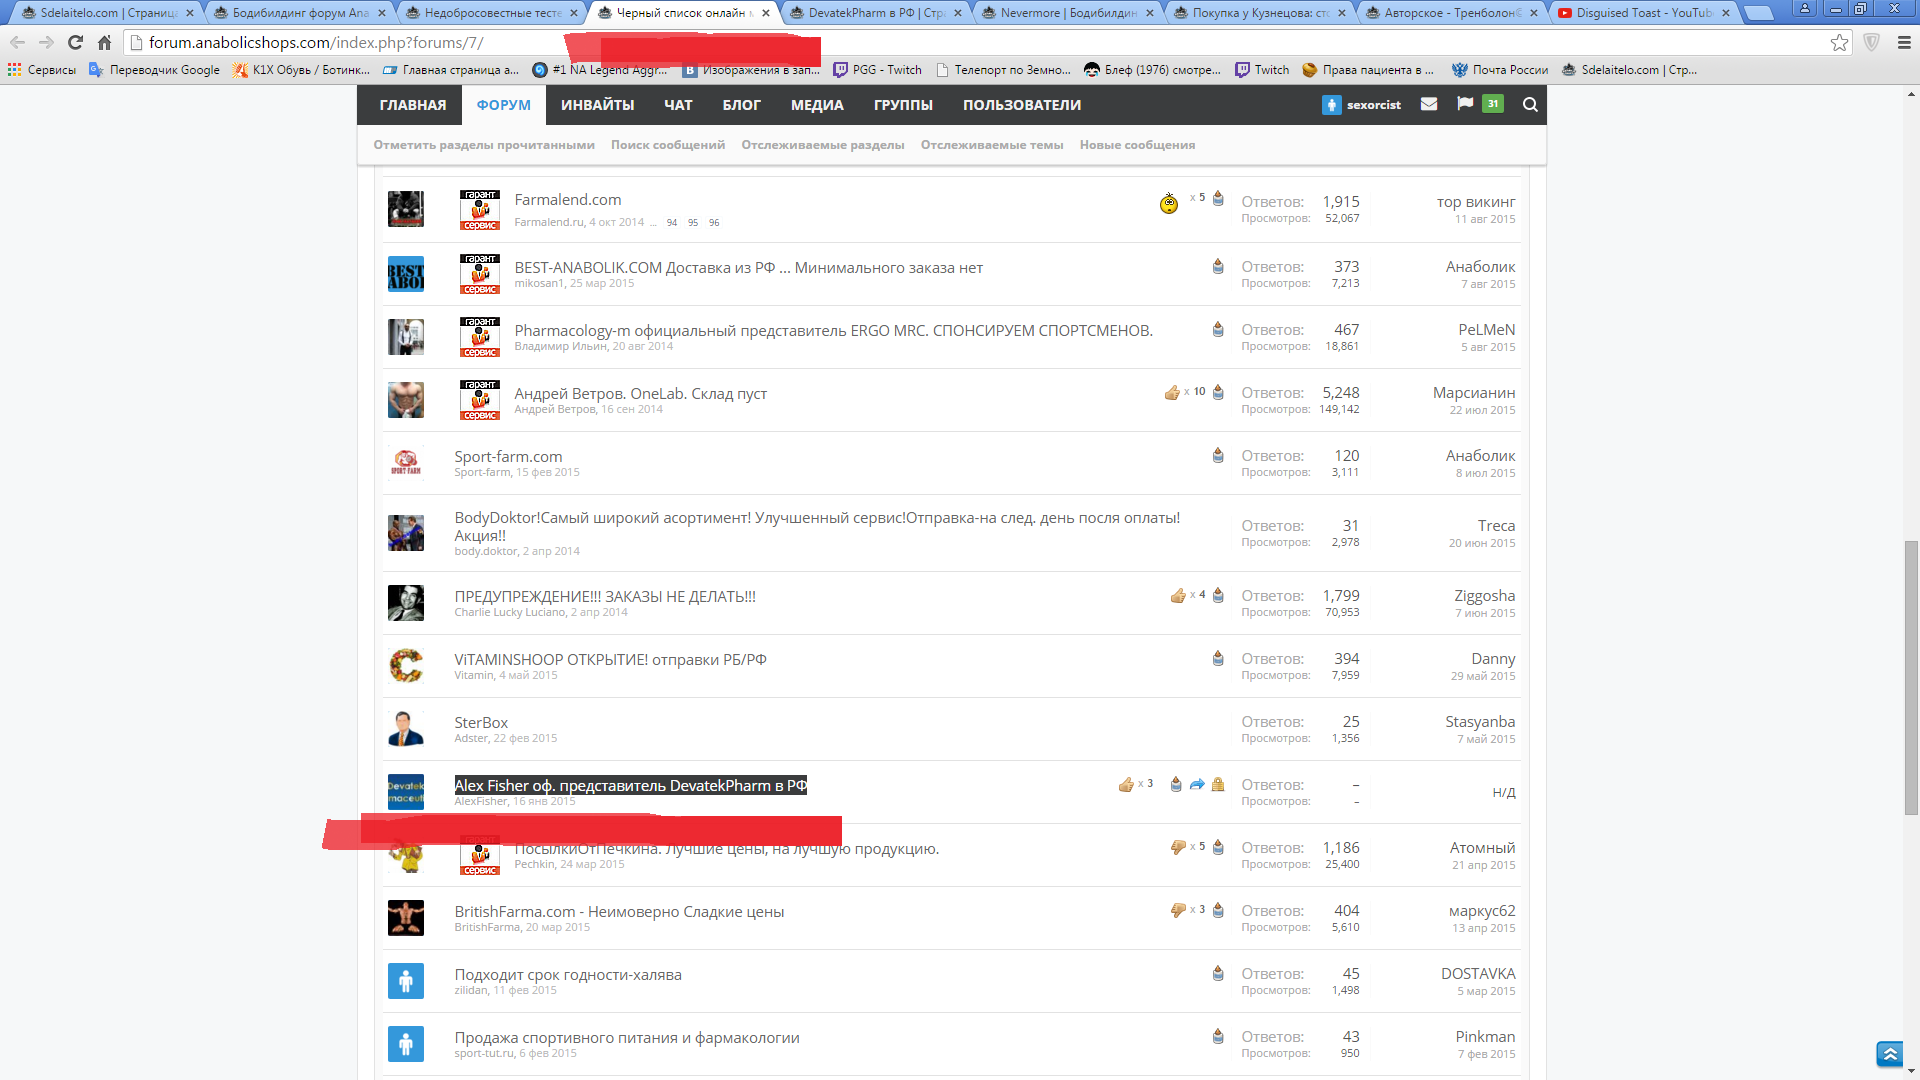
Task: Click the thumbs-up likes icon on the Андрей Ветров thread
Action: pyautogui.click(x=1172, y=393)
